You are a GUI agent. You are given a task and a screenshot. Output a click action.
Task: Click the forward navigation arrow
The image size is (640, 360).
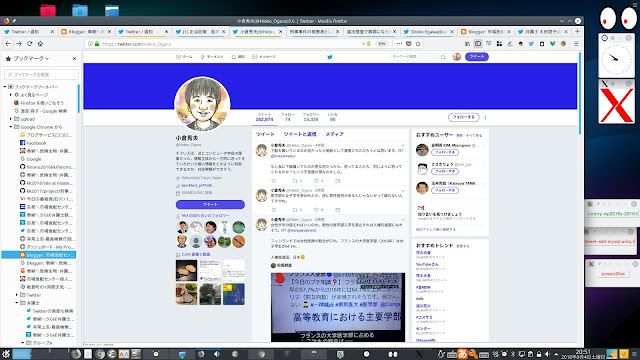tap(19, 44)
